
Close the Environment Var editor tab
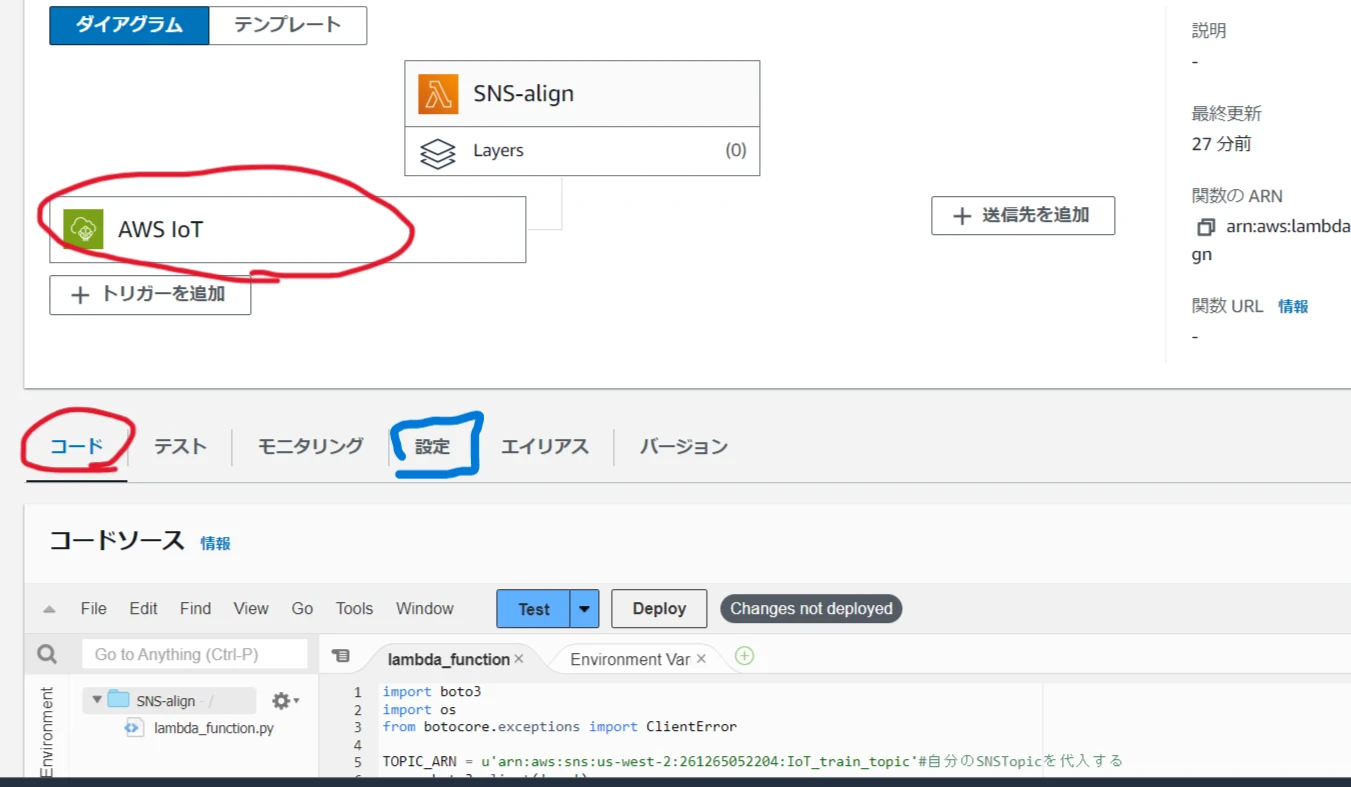click(701, 659)
